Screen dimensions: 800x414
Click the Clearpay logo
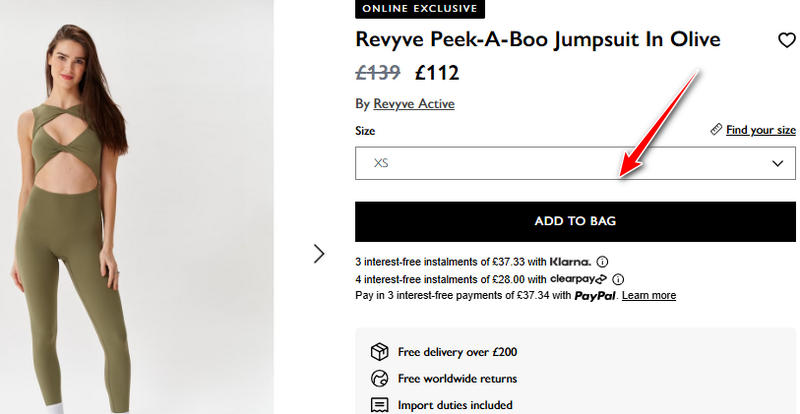point(579,279)
